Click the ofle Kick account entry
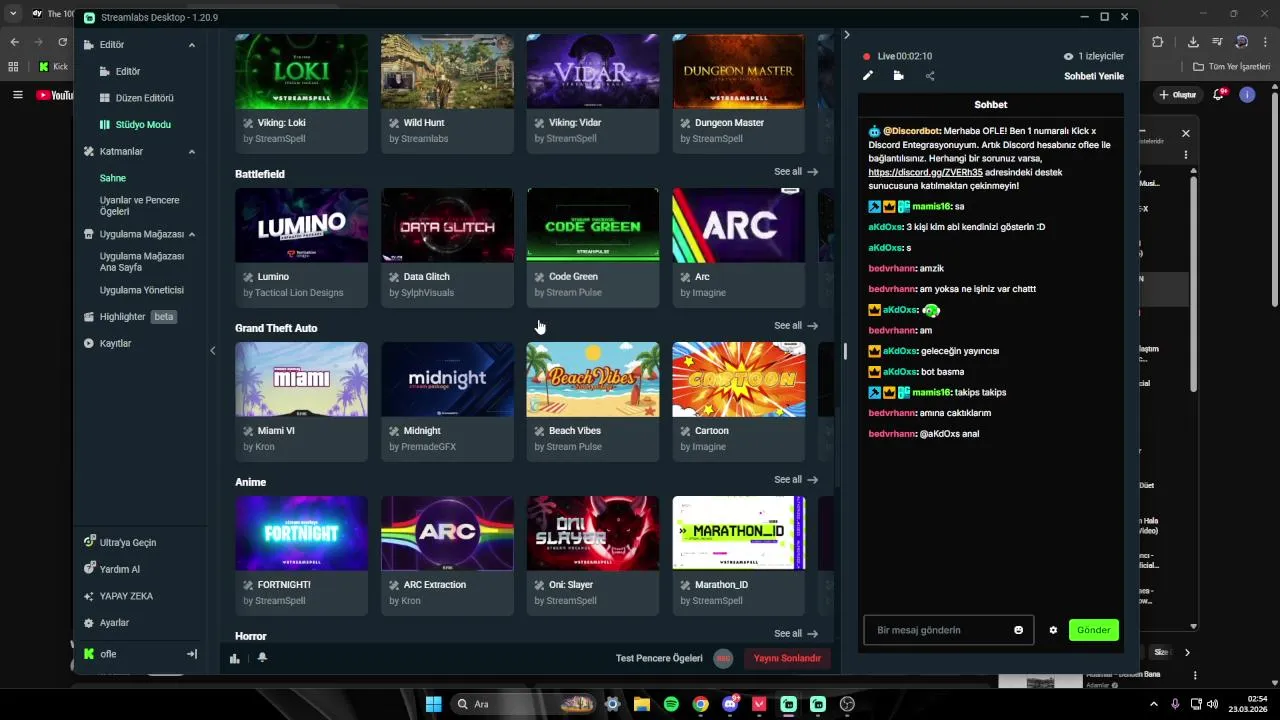The image size is (1280, 720). tap(100, 654)
